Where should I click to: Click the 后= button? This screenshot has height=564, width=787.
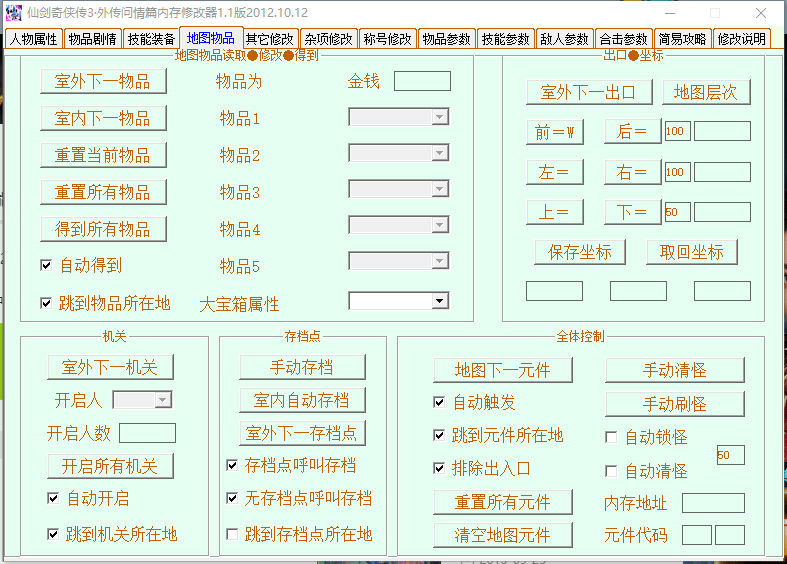[632, 131]
